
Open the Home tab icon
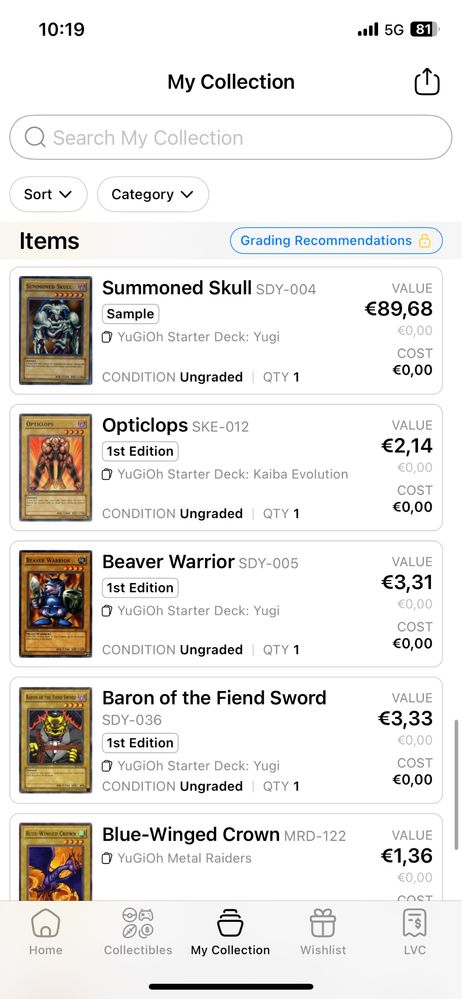(46, 923)
